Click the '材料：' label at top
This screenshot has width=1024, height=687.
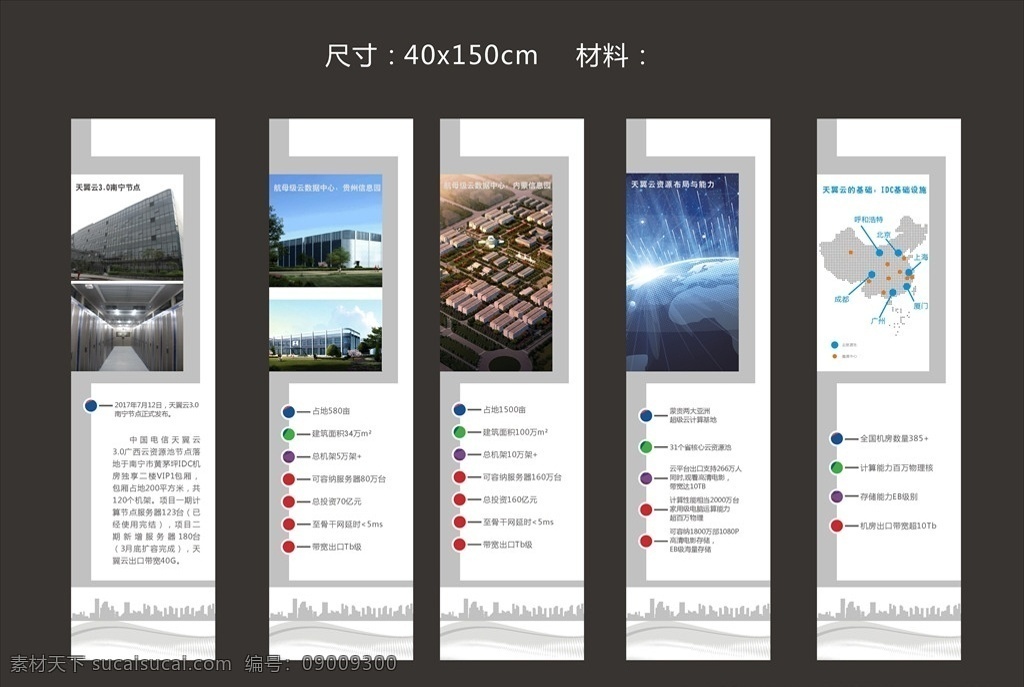(x=611, y=56)
